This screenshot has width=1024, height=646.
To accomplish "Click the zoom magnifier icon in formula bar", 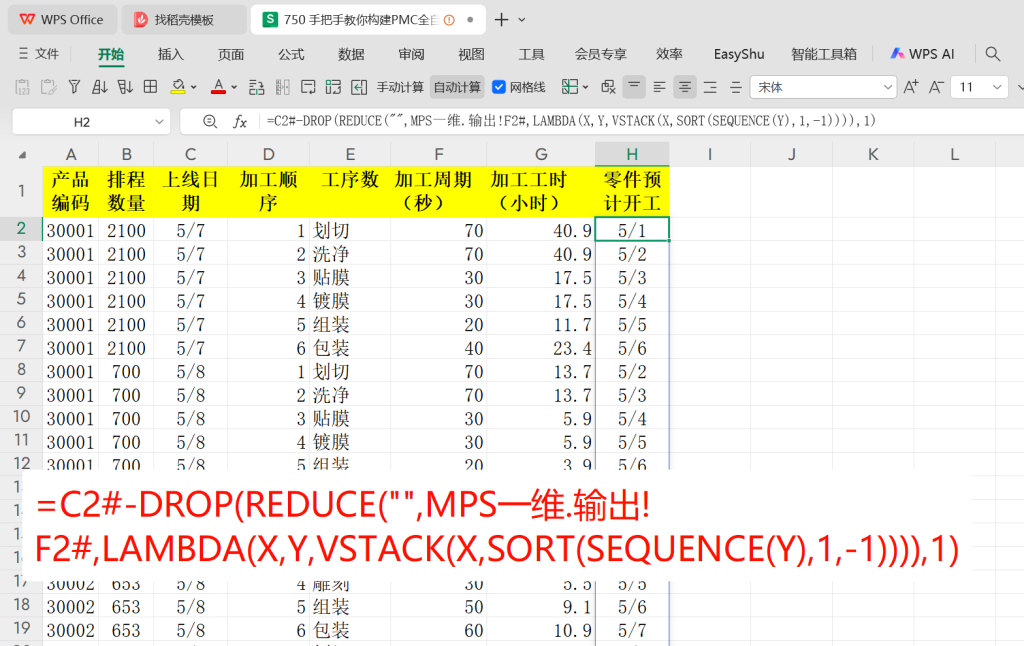I will click(x=210, y=121).
